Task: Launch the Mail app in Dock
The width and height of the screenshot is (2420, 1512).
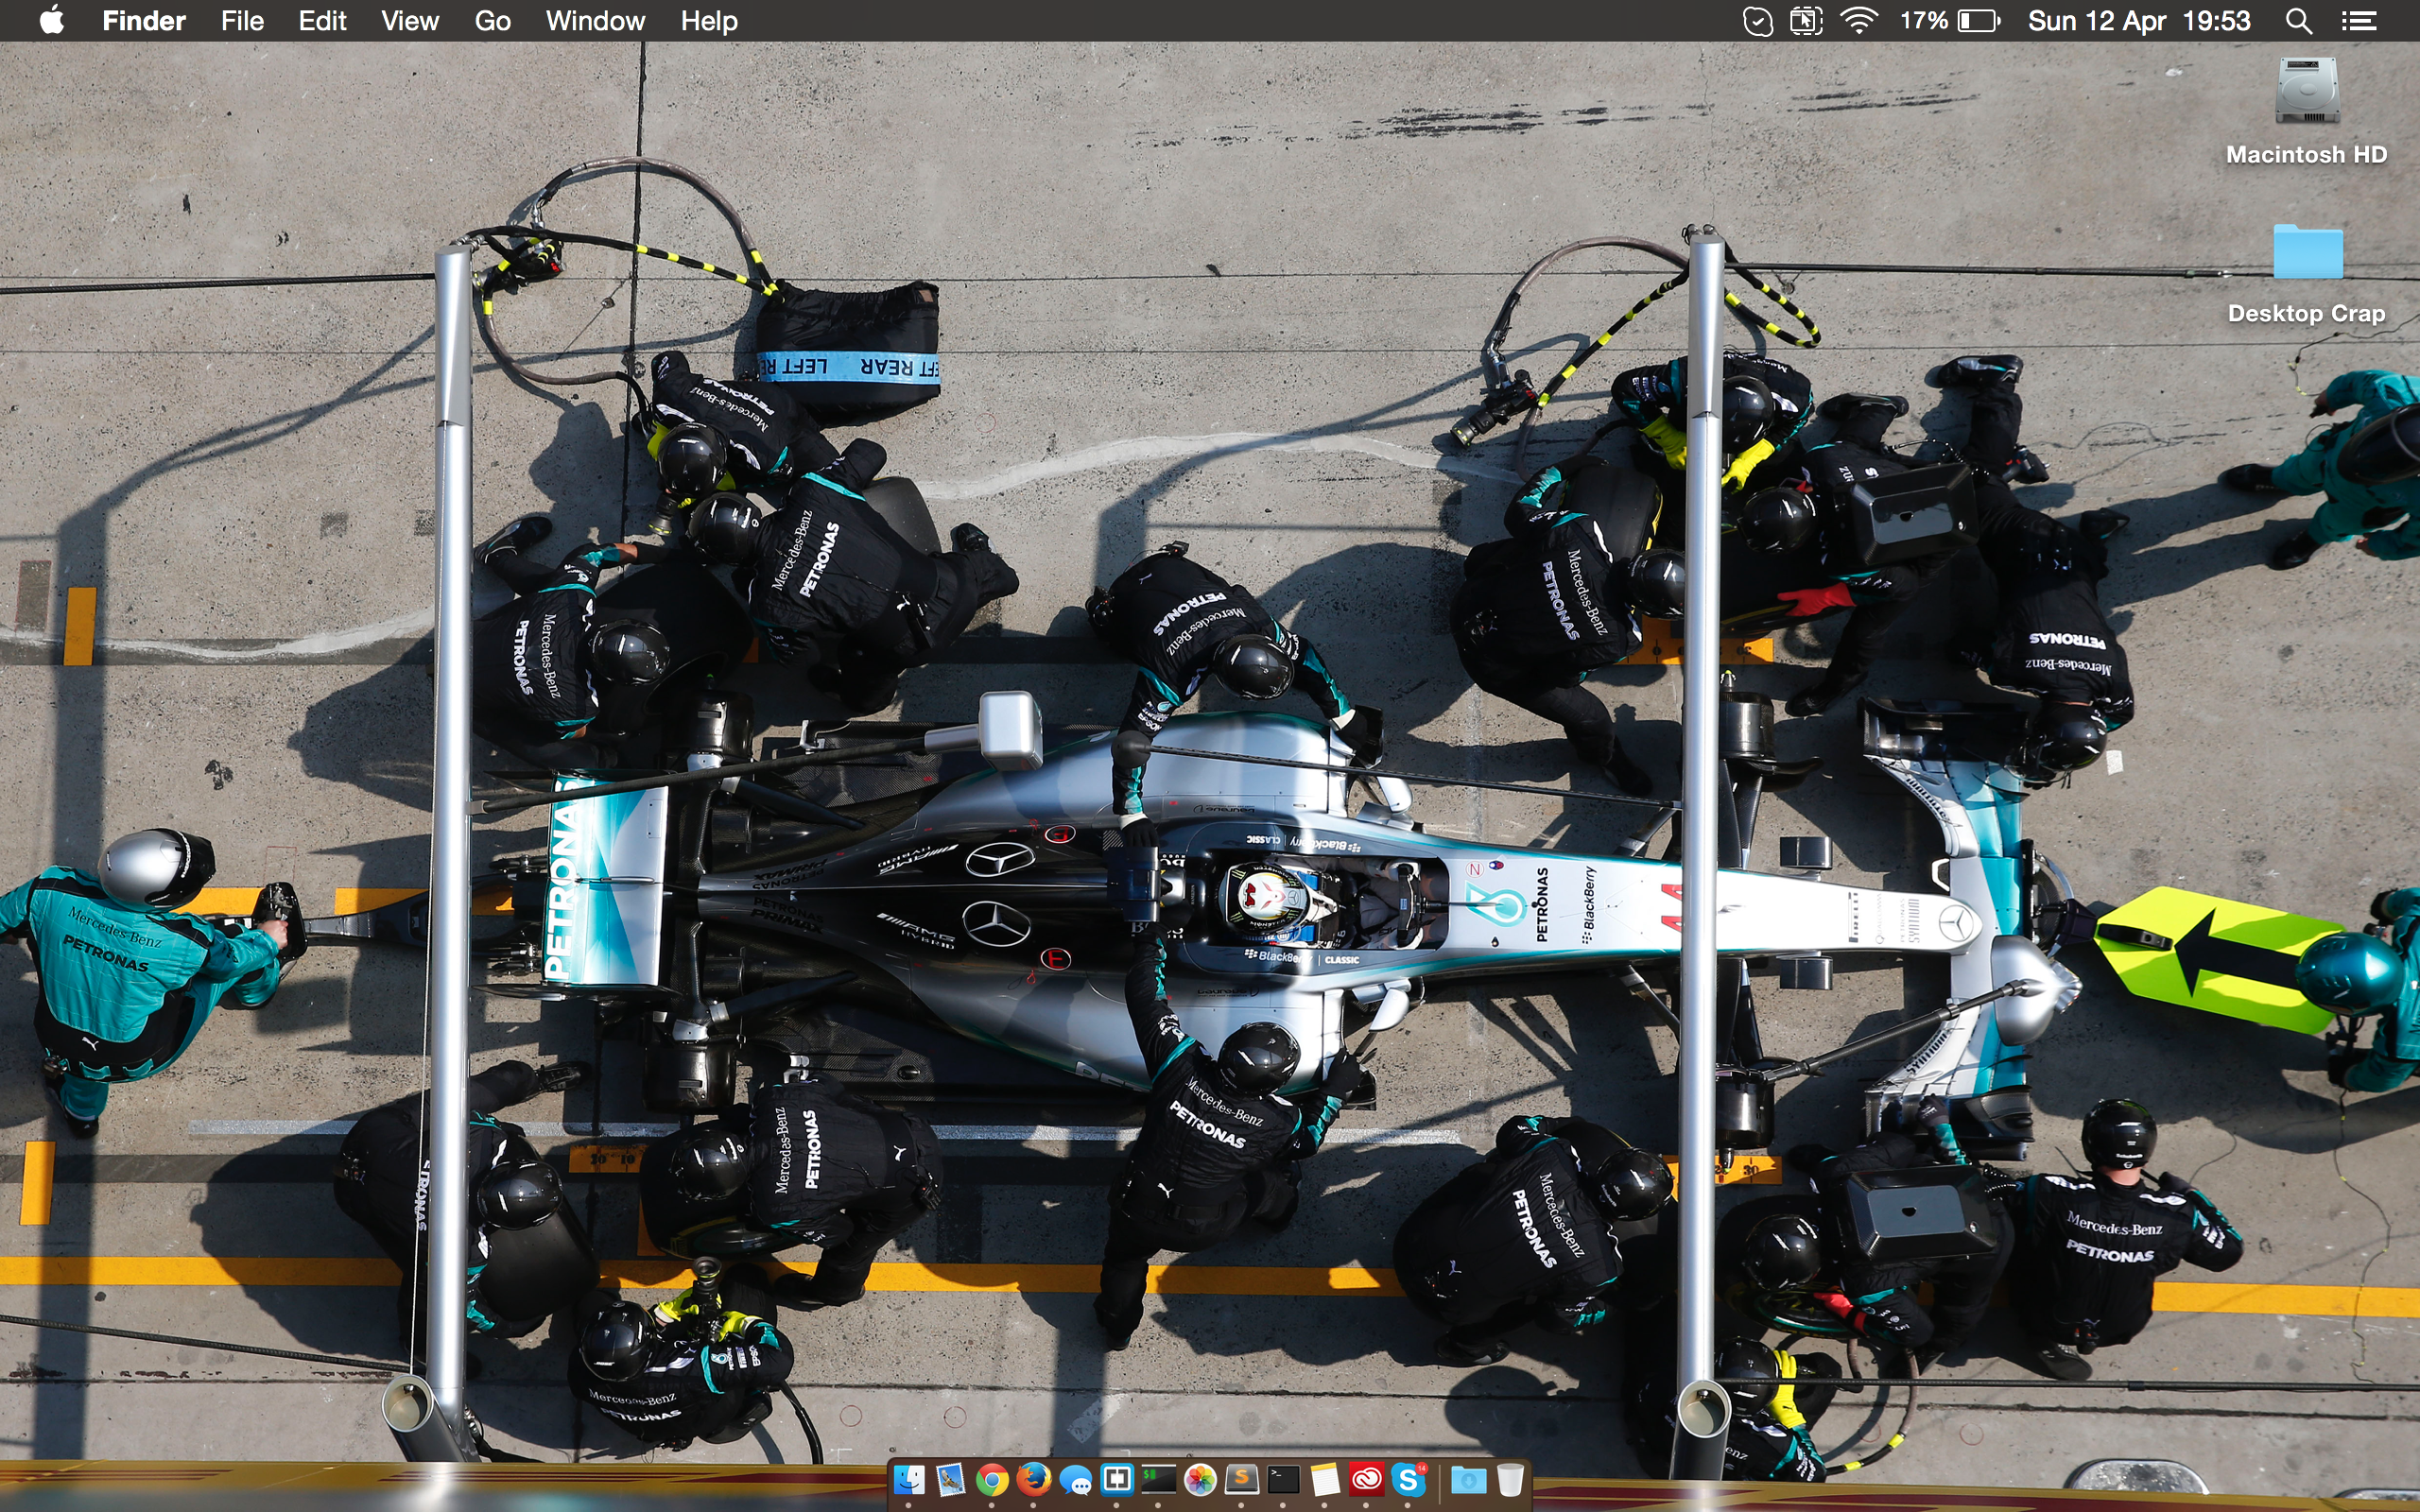Action: coord(950,1479)
